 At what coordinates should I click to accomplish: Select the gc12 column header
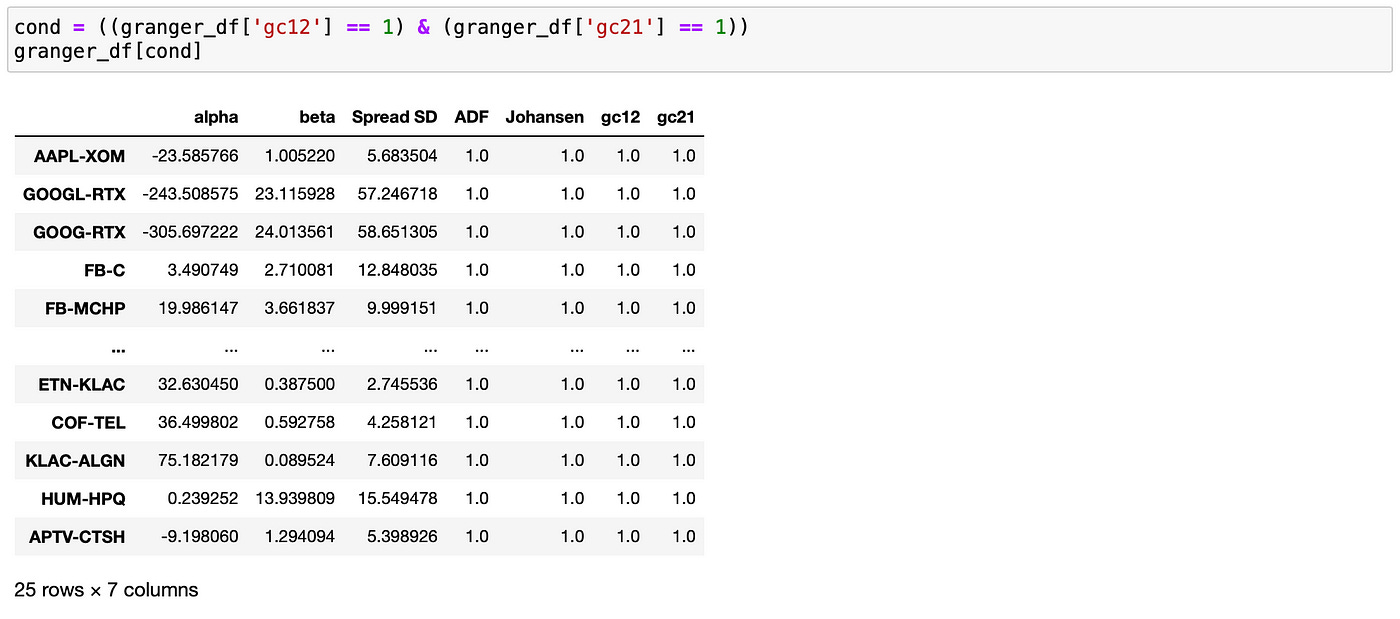tap(620, 117)
